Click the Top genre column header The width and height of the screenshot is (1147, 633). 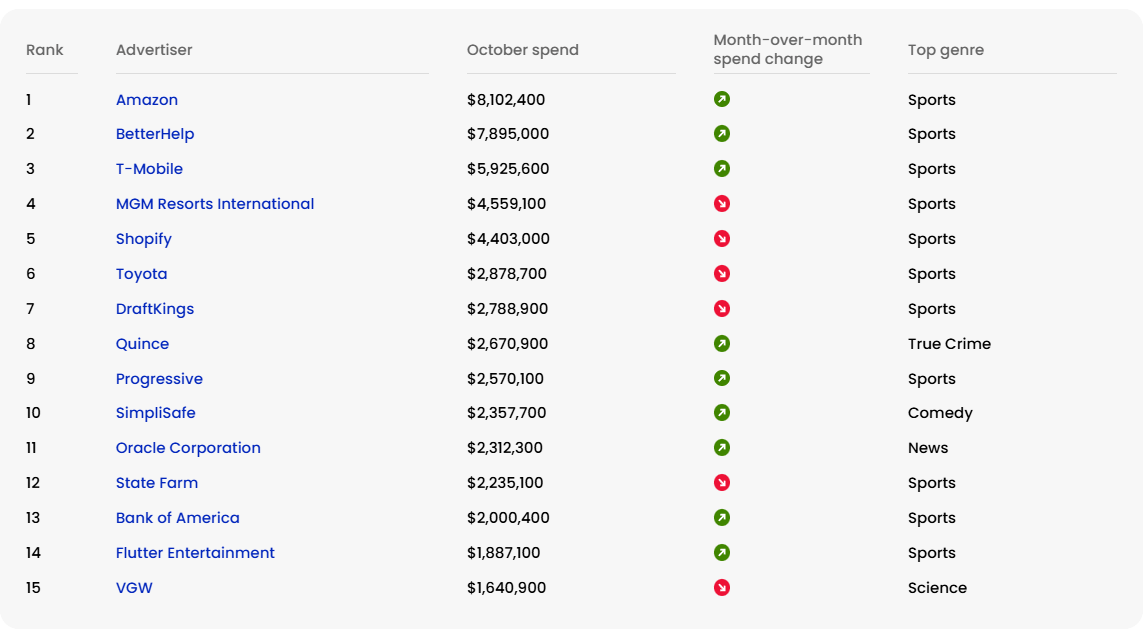946,50
